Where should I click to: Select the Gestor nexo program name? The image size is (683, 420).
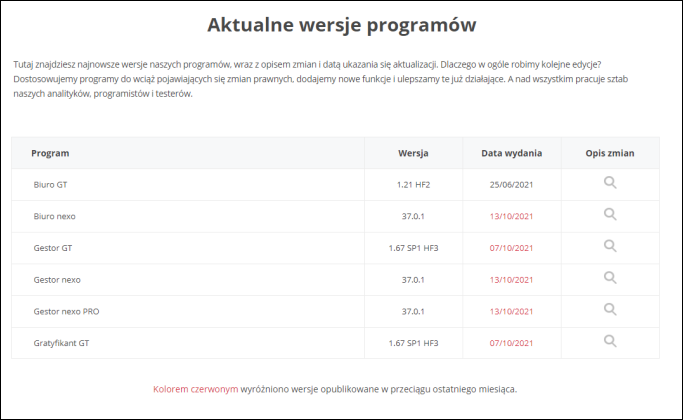coord(57,280)
